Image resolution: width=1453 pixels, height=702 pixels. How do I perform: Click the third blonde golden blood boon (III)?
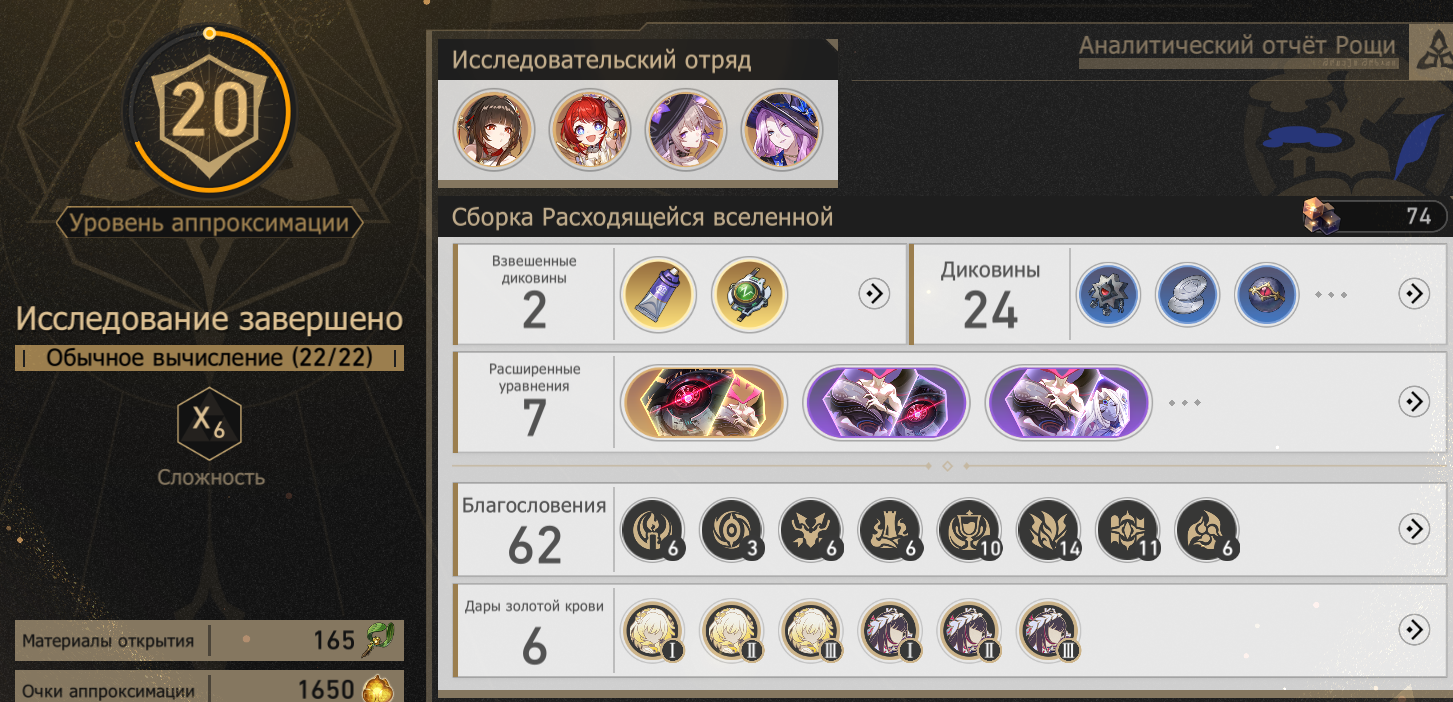coord(812,631)
